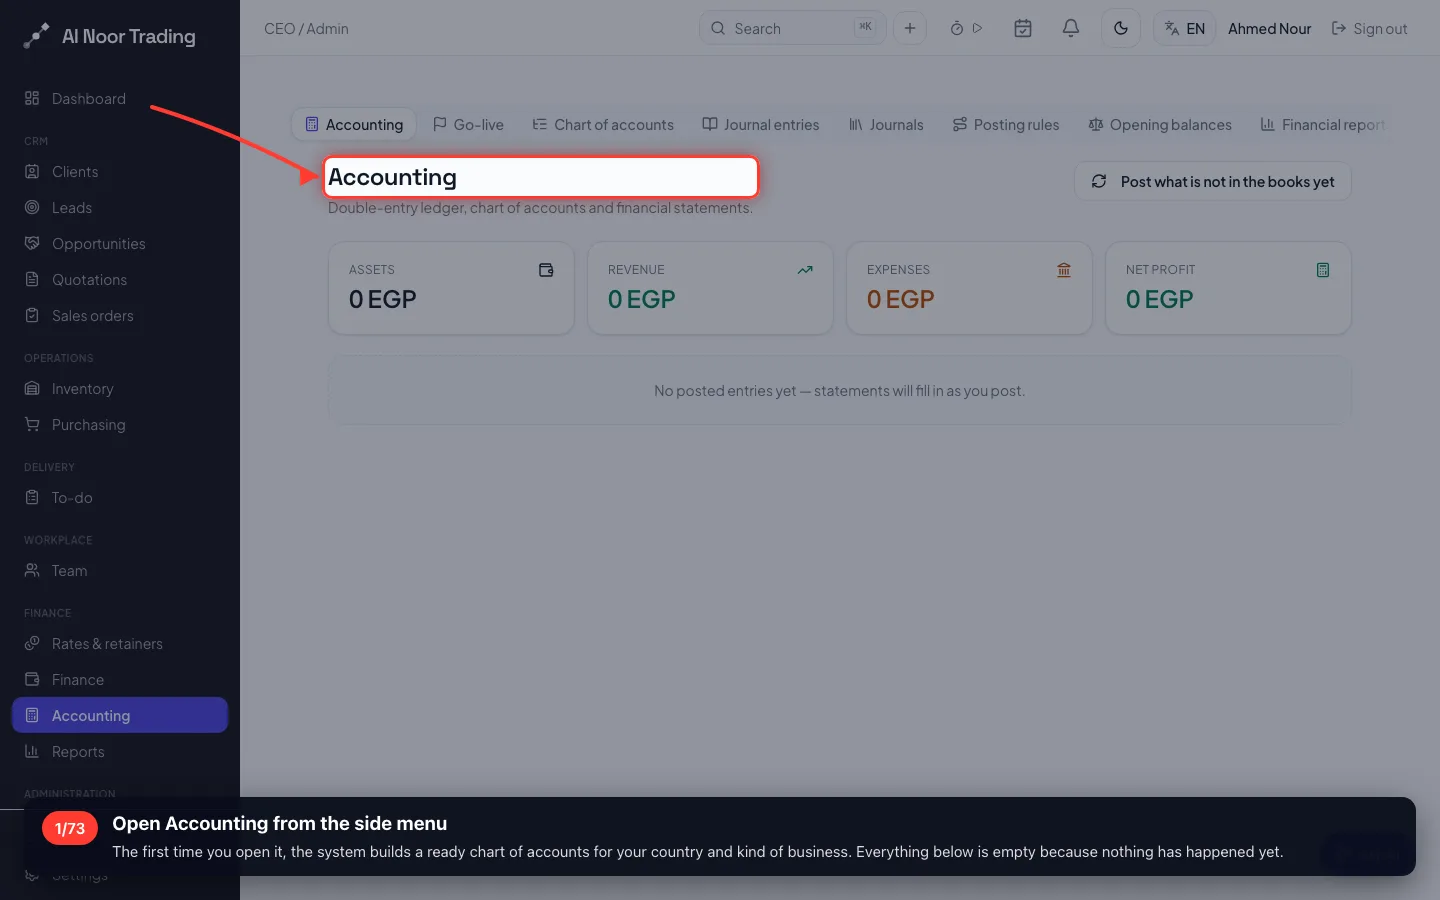Click the Revenue 0 EGP value
The height and width of the screenshot is (900, 1440).
tap(642, 299)
